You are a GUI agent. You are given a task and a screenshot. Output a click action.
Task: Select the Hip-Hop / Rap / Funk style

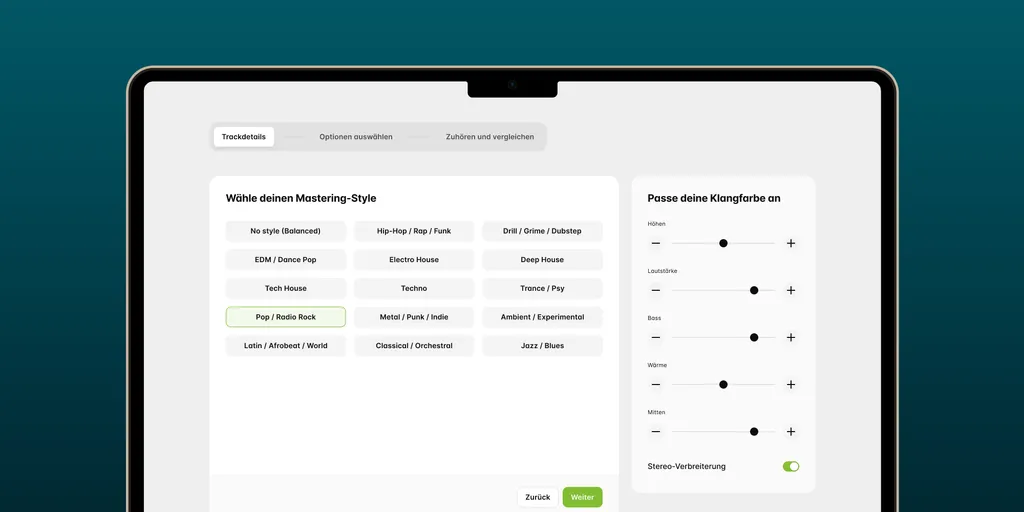click(414, 231)
